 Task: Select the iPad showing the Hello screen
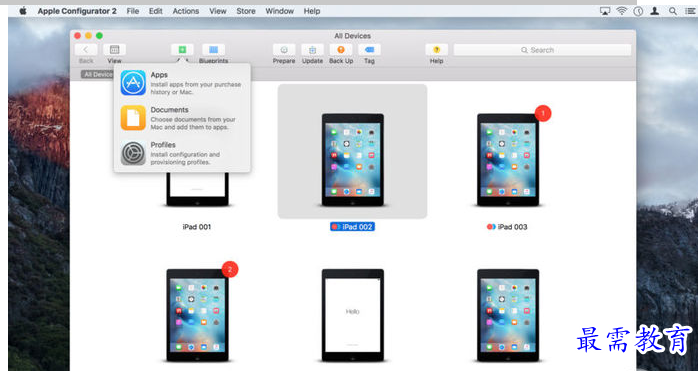[353, 315]
